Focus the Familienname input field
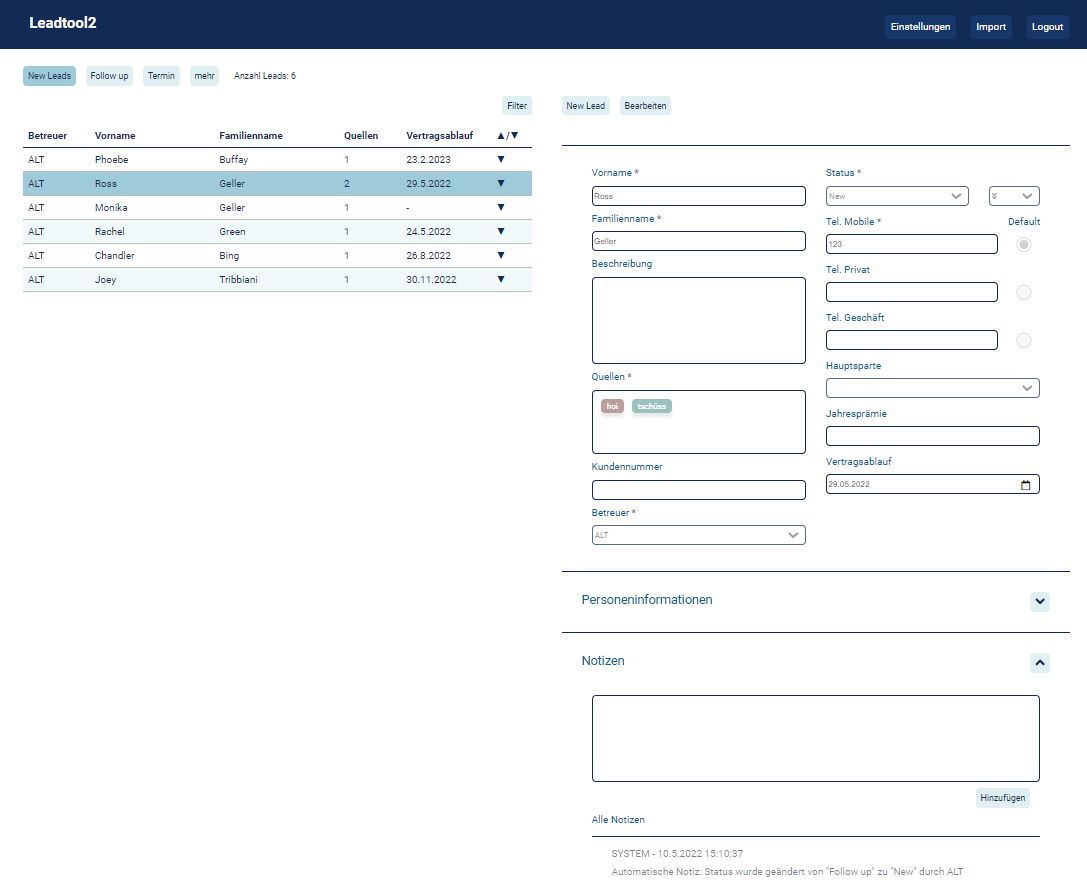 tap(699, 241)
